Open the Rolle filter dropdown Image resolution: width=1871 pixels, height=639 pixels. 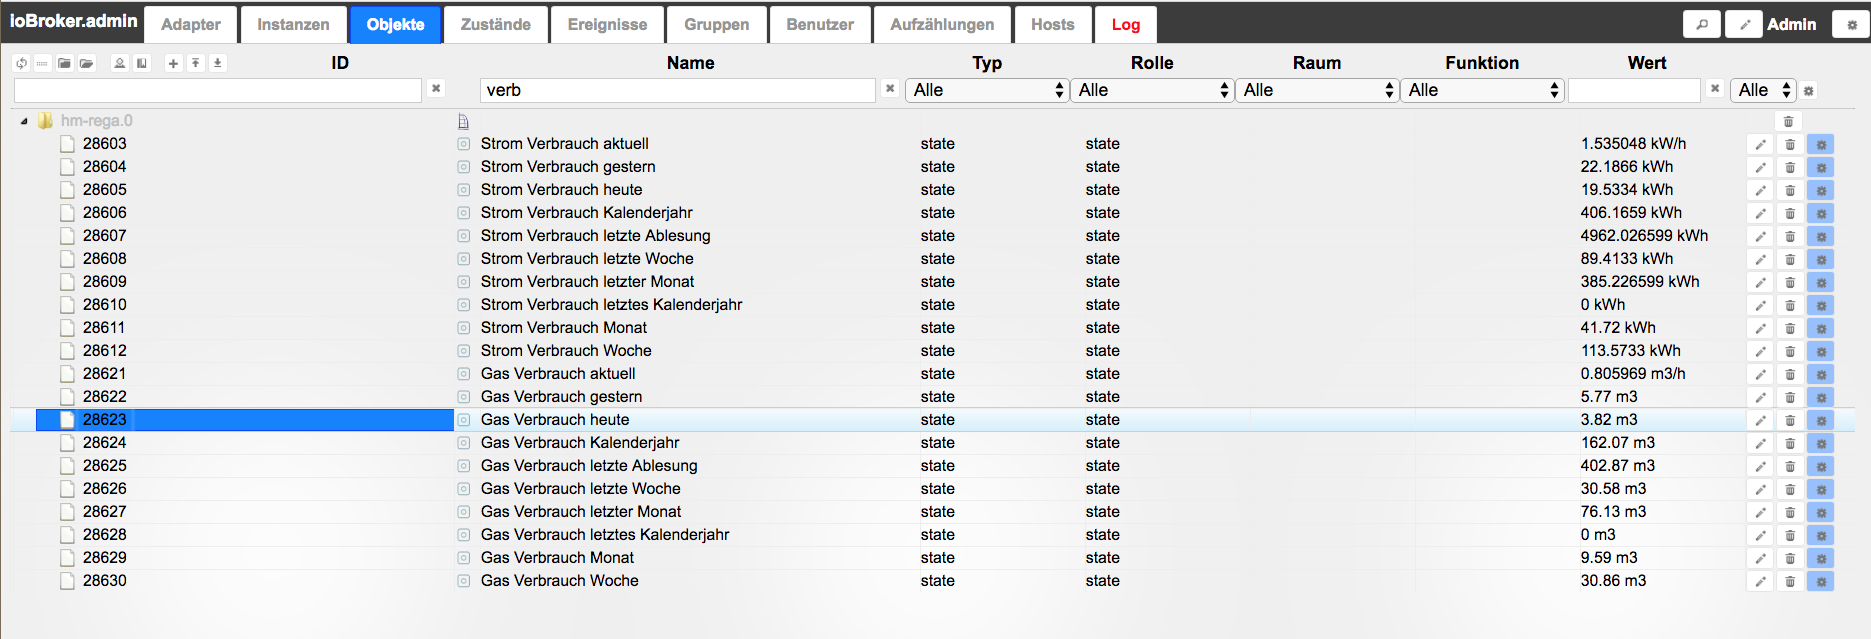[x=1151, y=90]
